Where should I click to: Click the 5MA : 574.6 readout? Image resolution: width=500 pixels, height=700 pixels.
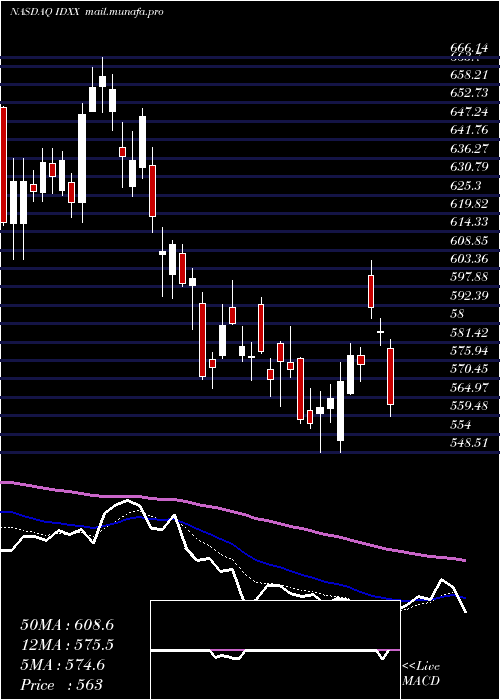[x=62, y=665]
